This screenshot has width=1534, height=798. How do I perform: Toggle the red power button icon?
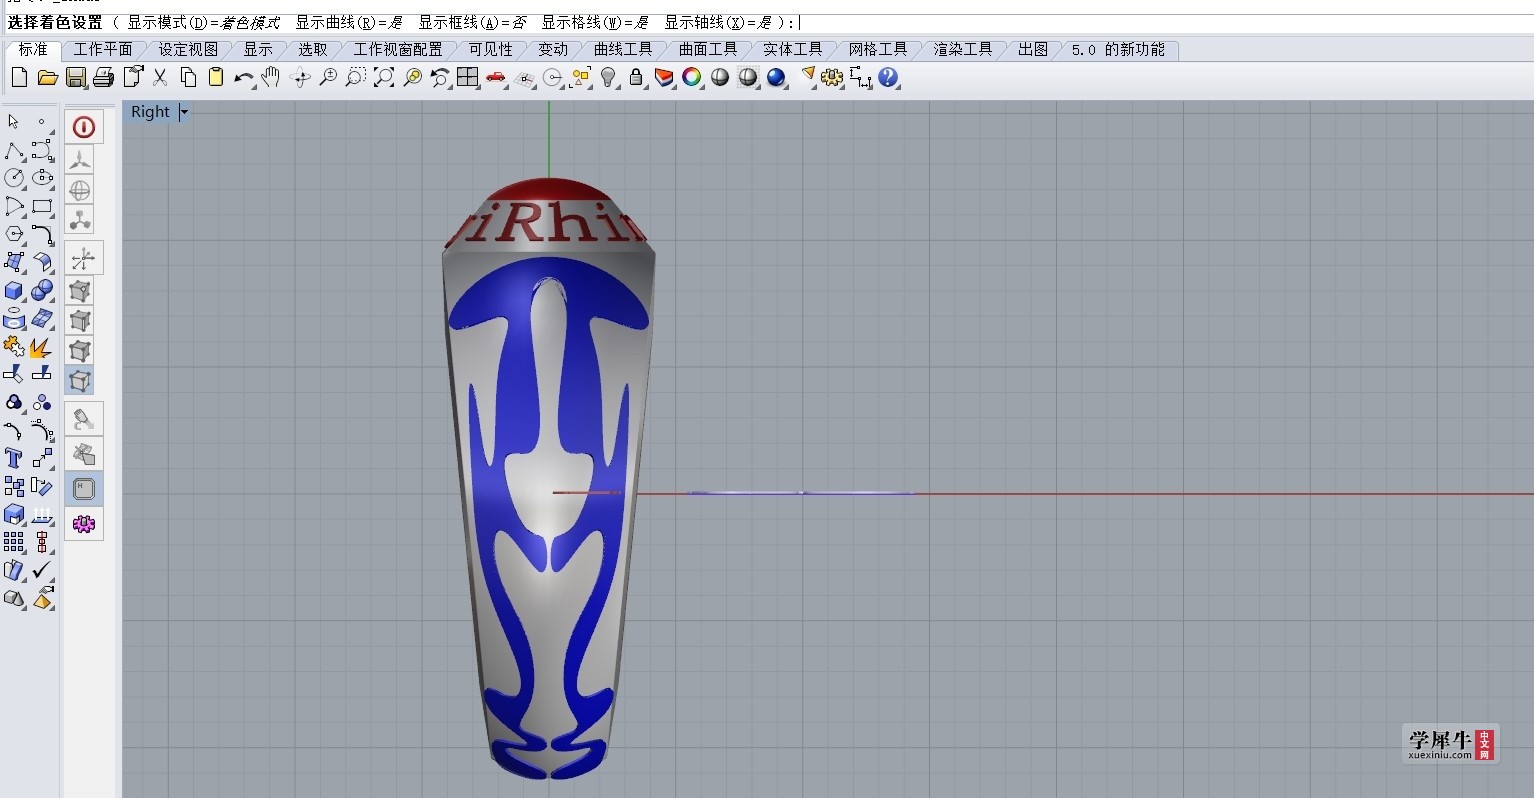point(84,127)
